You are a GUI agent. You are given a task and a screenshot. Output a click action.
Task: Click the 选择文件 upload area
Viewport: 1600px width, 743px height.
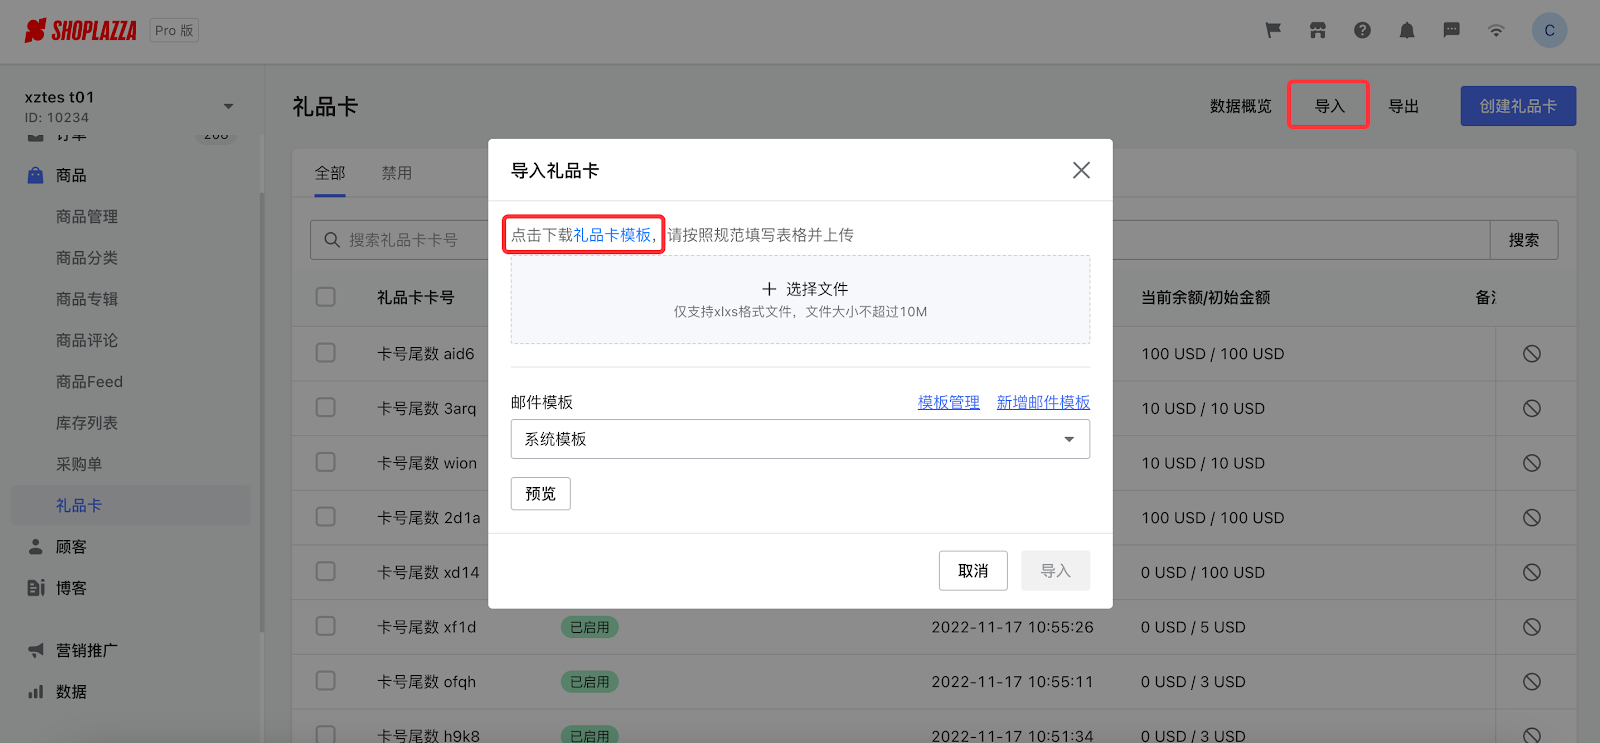[x=800, y=299]
